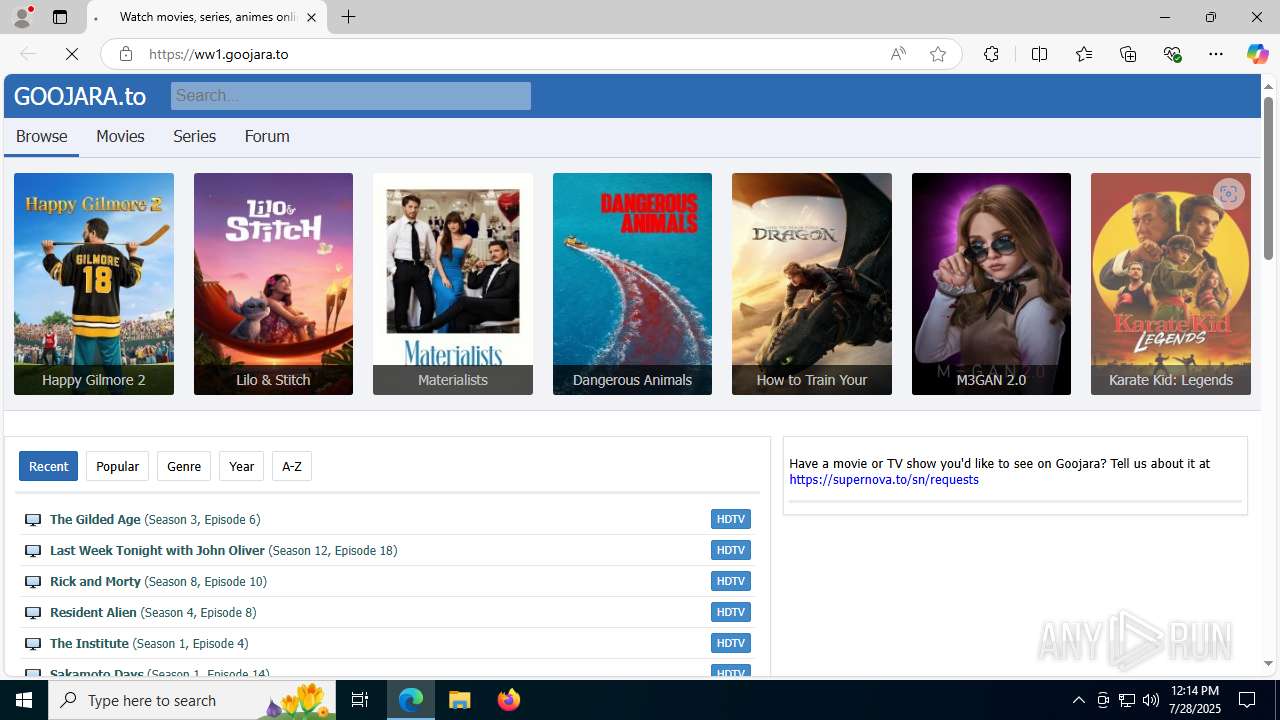Open the Favorites list icon
Image resolution: width=1280 pixels, height=720 pixels.
pyautogui.click(x=1084, y=54)
